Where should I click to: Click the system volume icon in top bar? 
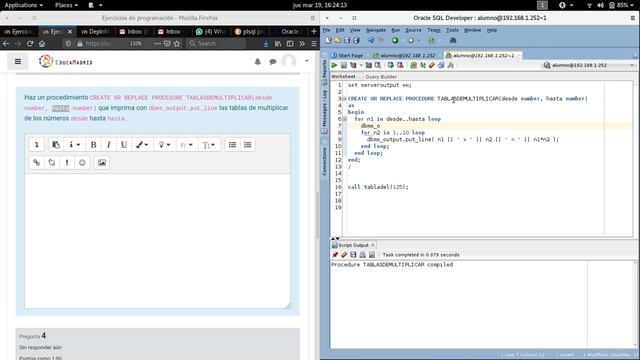(x=600, y=5)
